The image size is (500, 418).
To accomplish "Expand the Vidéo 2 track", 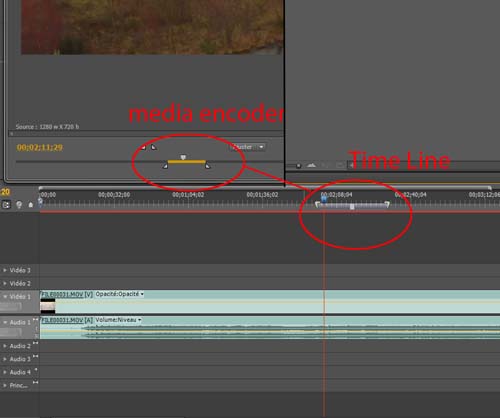I will (x=5, y=283).
